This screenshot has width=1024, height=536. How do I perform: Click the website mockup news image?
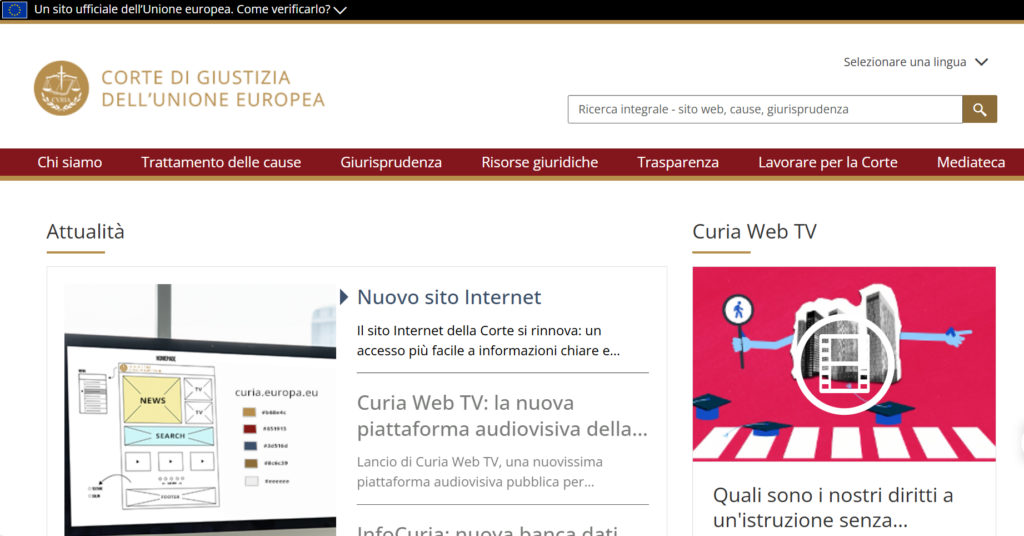pos(200,410)
